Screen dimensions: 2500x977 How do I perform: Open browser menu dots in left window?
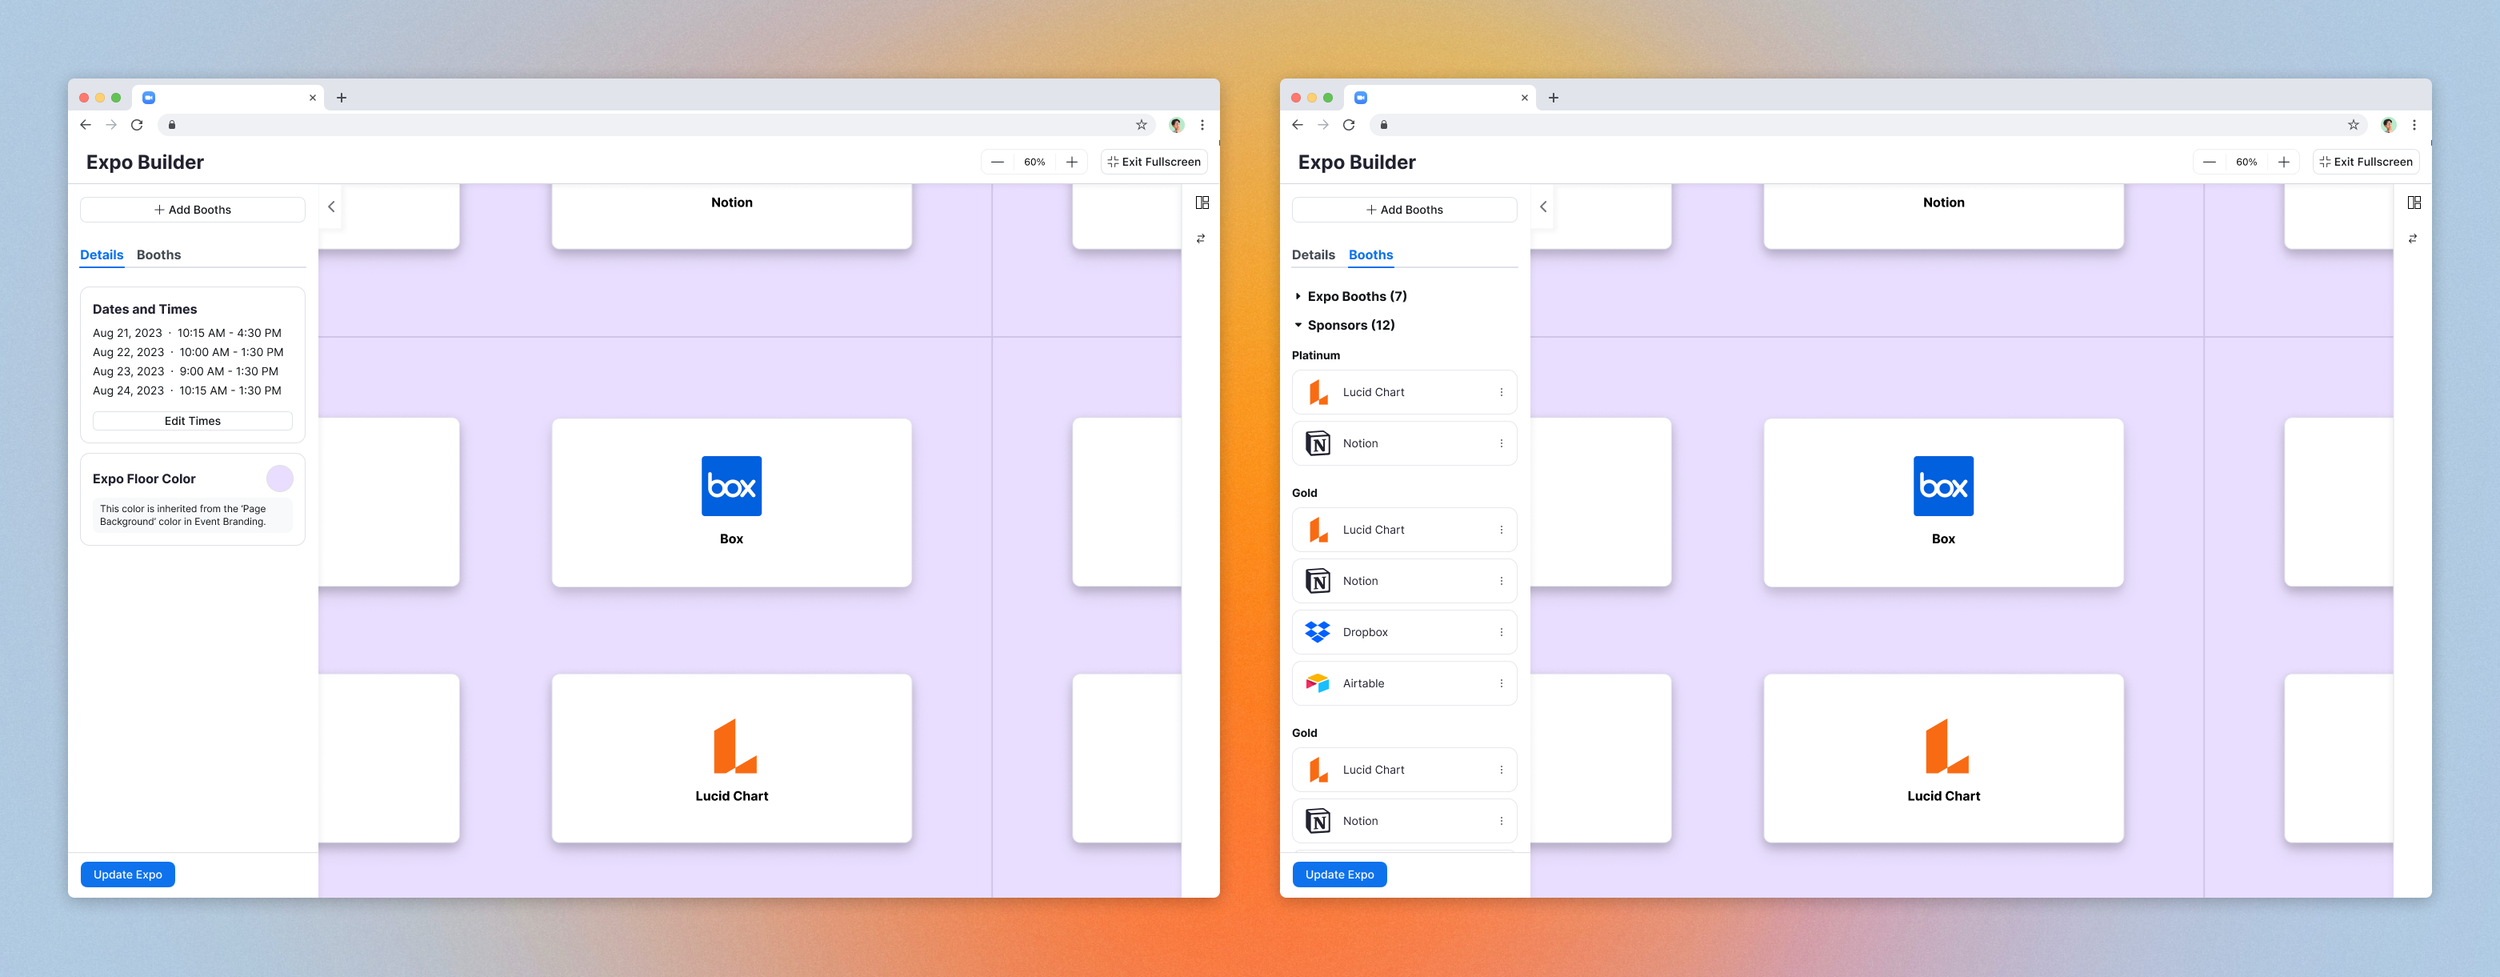(1202, 125)
